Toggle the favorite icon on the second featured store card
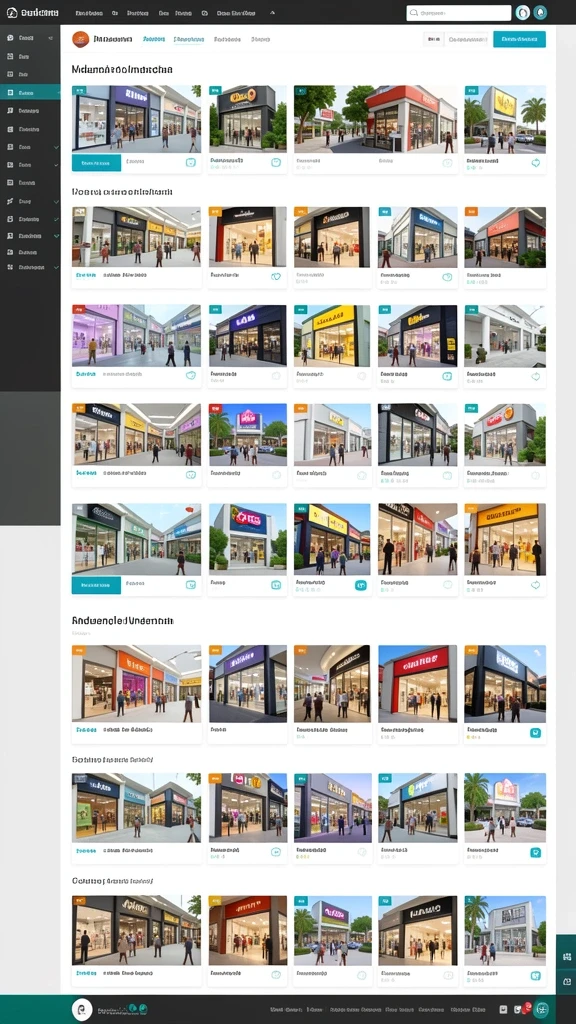The height and width of the screenshot is (1024, 576). pyautogui.click(x=276, y=162)
